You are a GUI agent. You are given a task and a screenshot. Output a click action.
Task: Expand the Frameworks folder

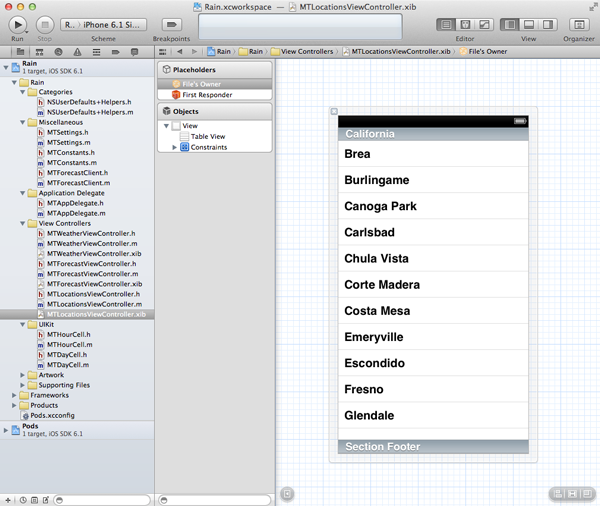coord(14,395)
